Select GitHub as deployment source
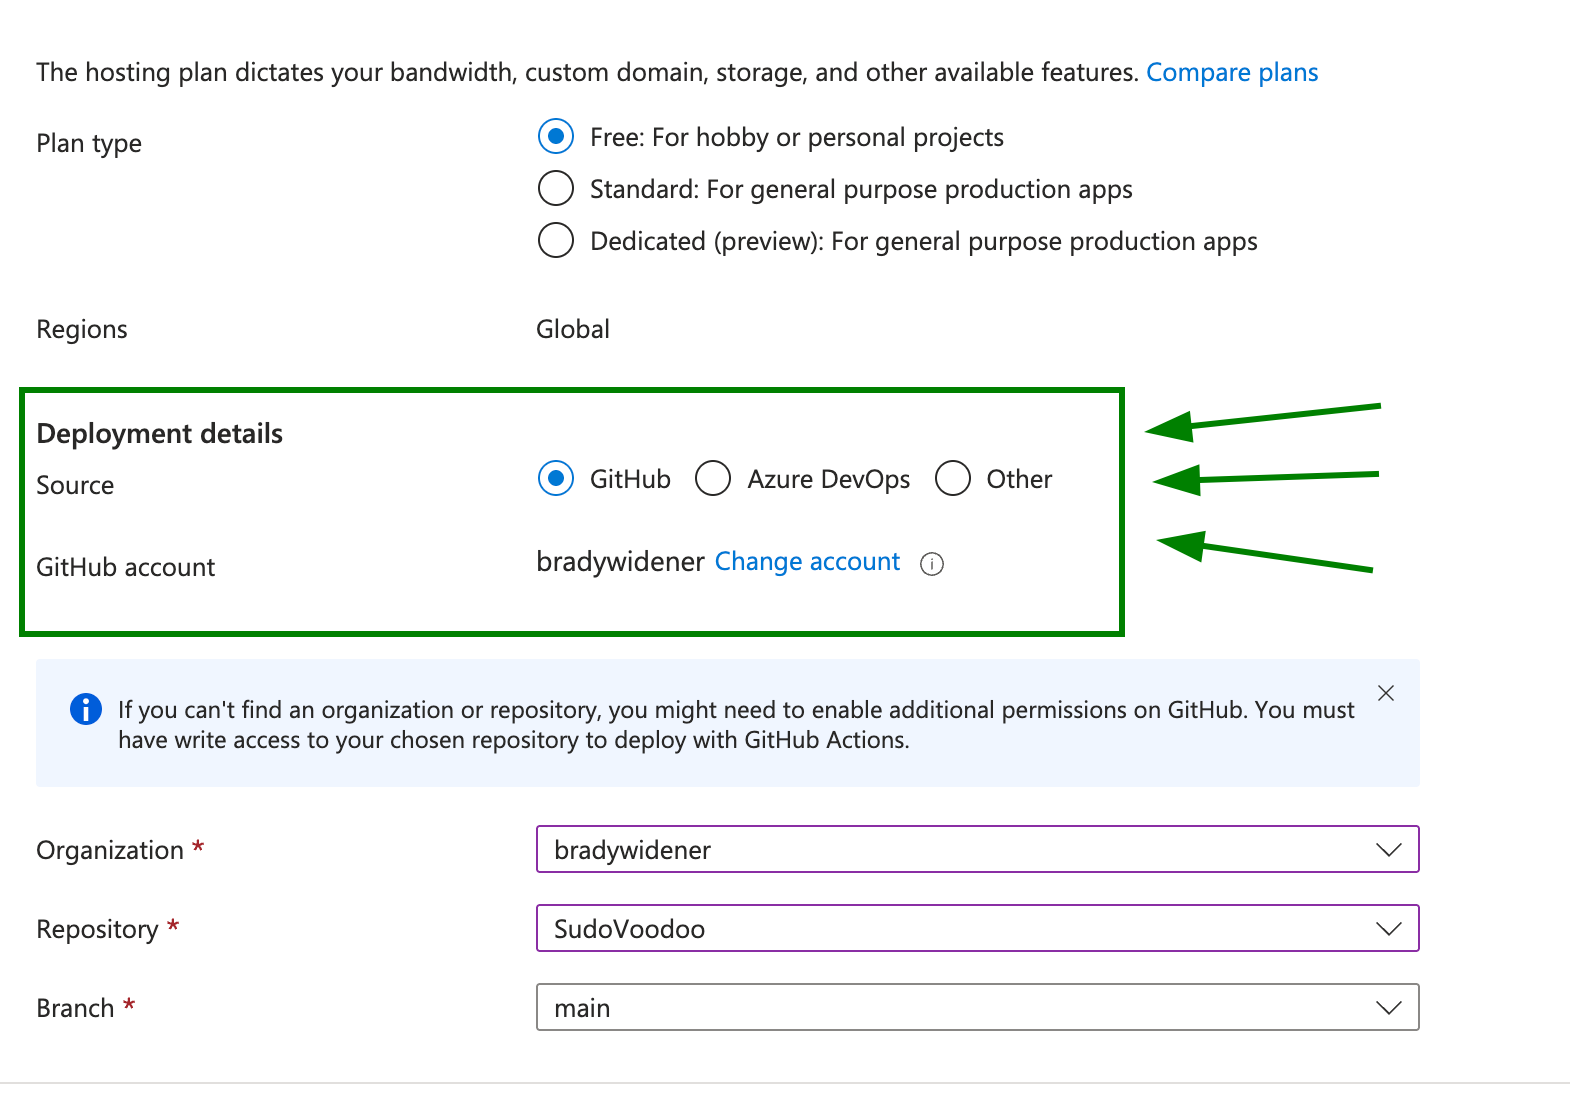The height and width of the screenshot is (1100, 1570). pos(556,478)
